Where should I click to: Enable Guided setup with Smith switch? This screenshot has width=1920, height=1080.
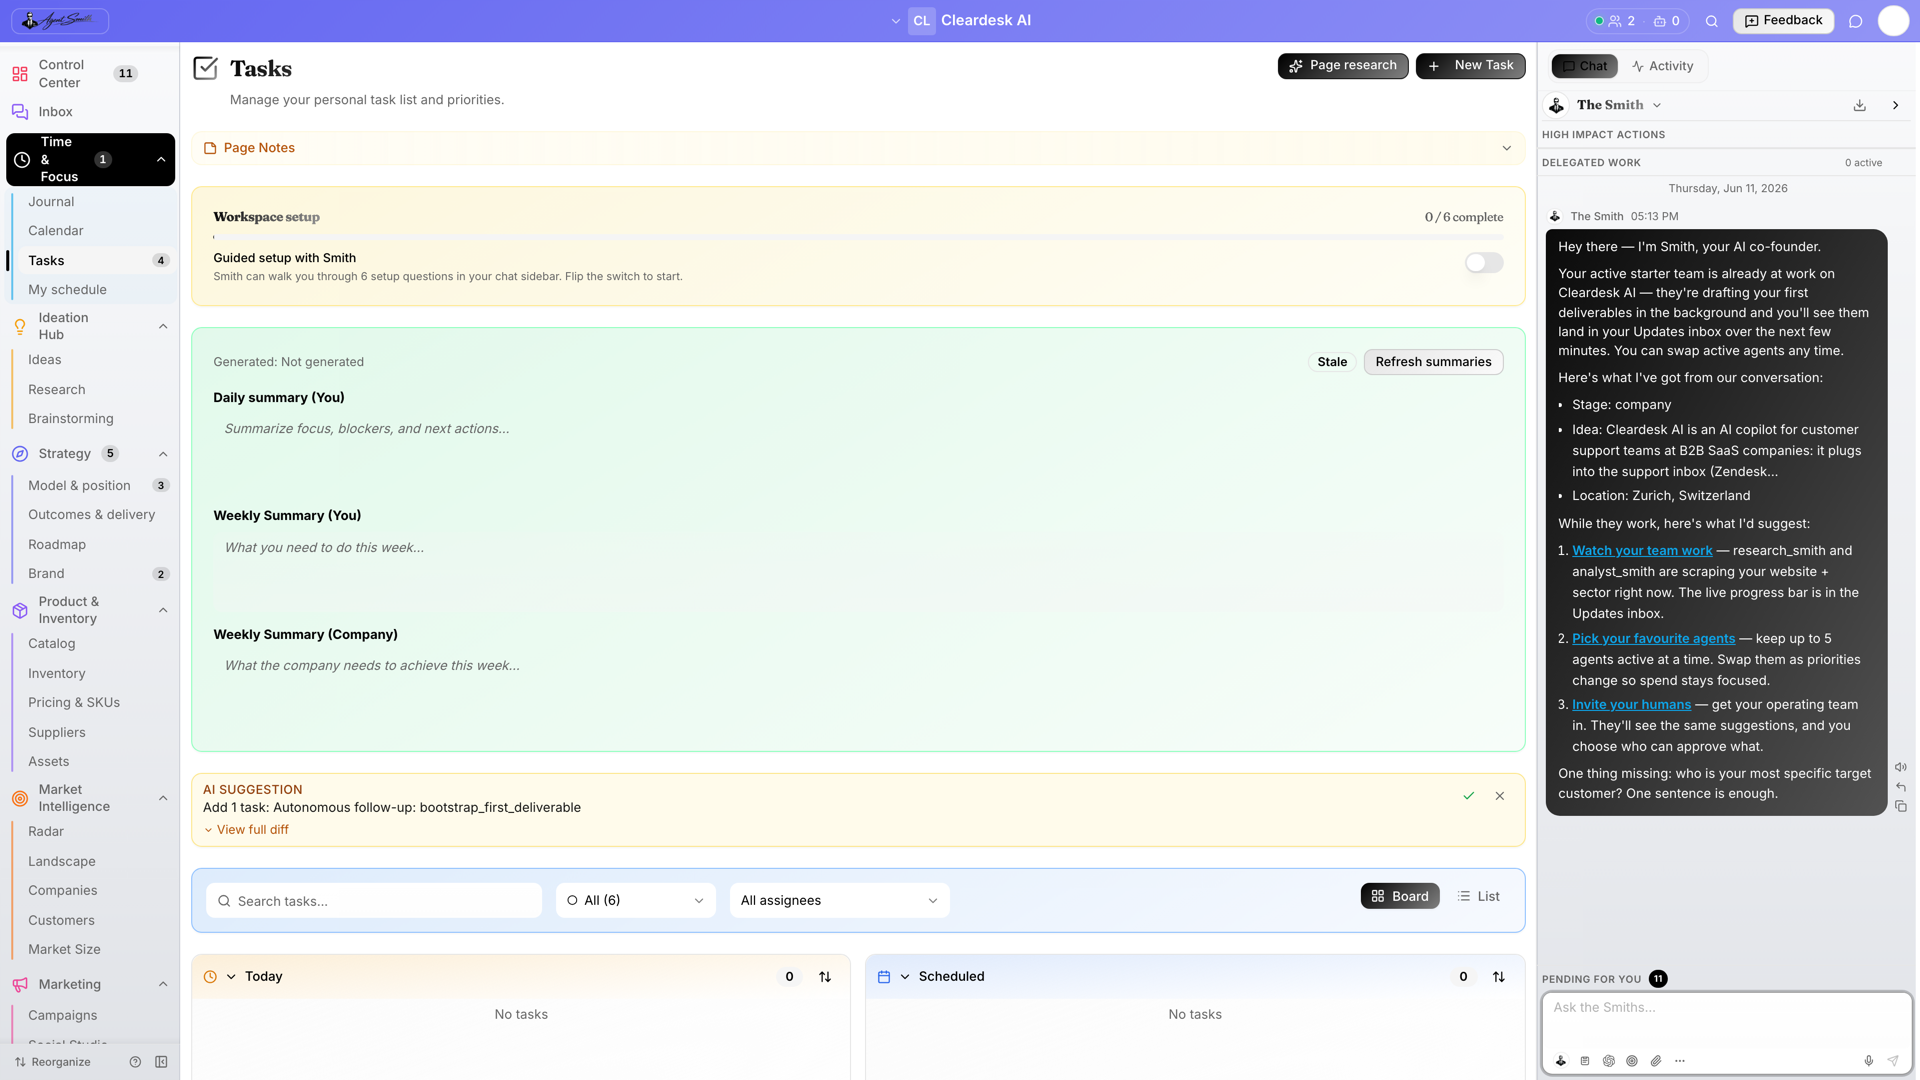pos(1484,263)
